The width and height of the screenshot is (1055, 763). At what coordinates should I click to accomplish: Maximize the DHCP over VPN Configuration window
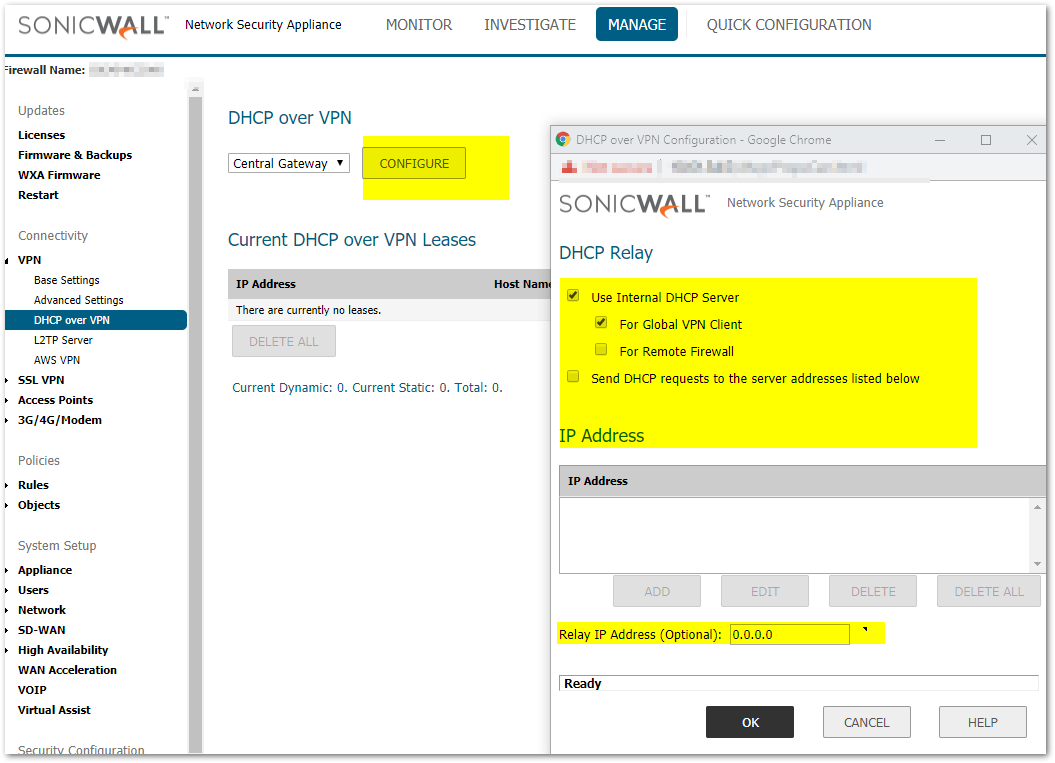click(x=986, y=140)
